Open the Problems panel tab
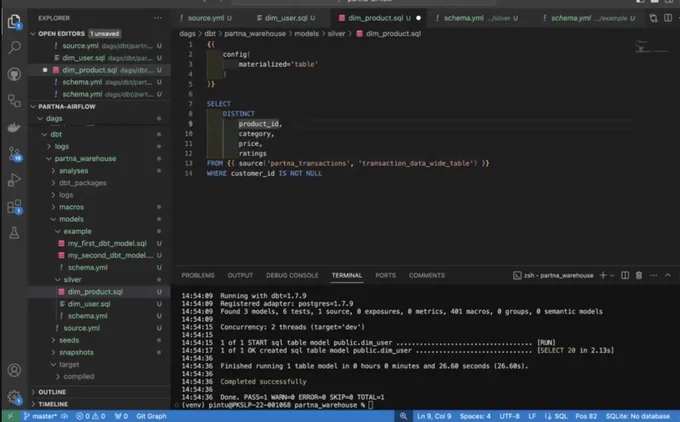 coord(198,275)
